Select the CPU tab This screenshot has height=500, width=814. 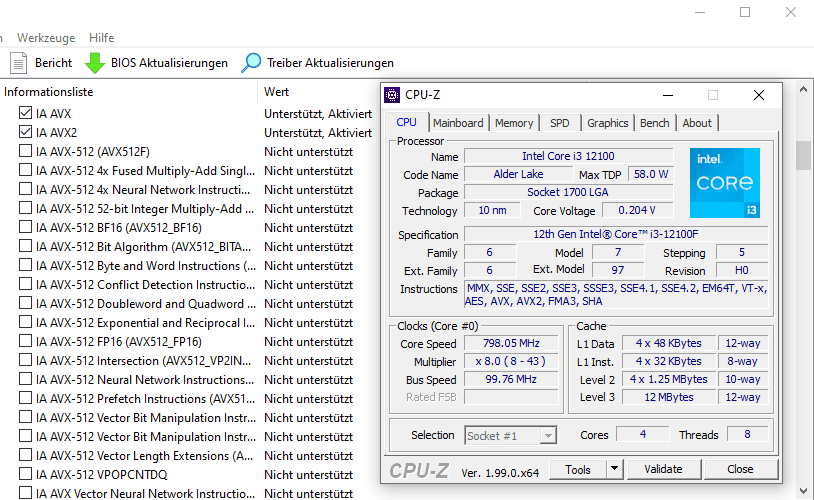[x=406, y=122]
